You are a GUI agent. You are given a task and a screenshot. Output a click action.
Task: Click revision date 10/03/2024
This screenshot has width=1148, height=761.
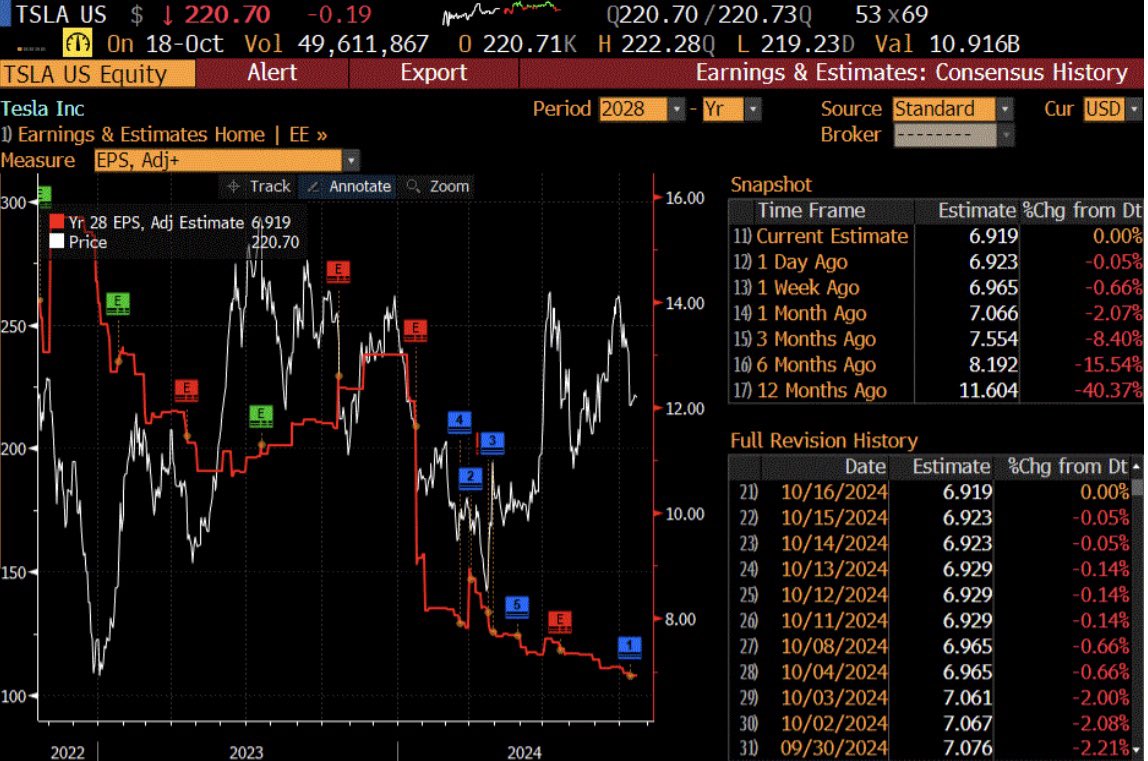coord(834,697)
